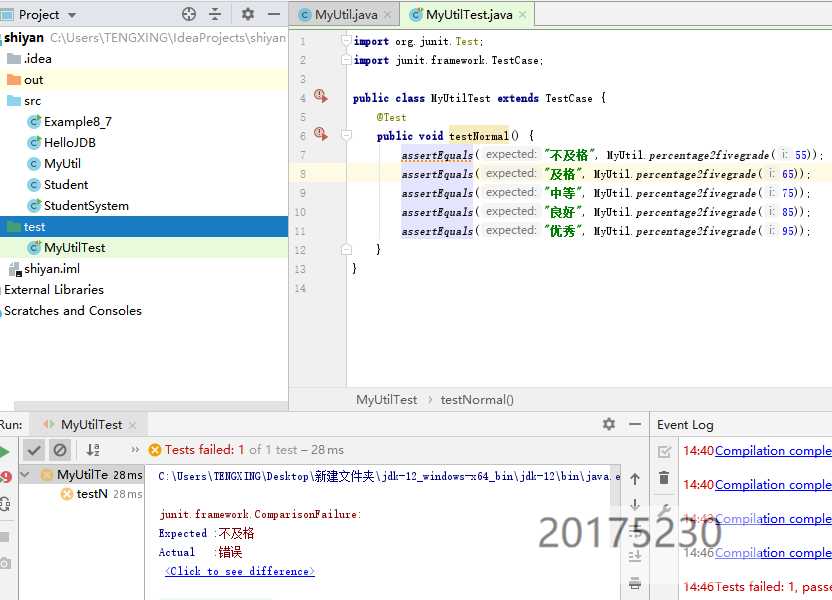Screen dimensions: 832x600
Task: Sort tests alphabetically
Action: [x=93, y=450]
